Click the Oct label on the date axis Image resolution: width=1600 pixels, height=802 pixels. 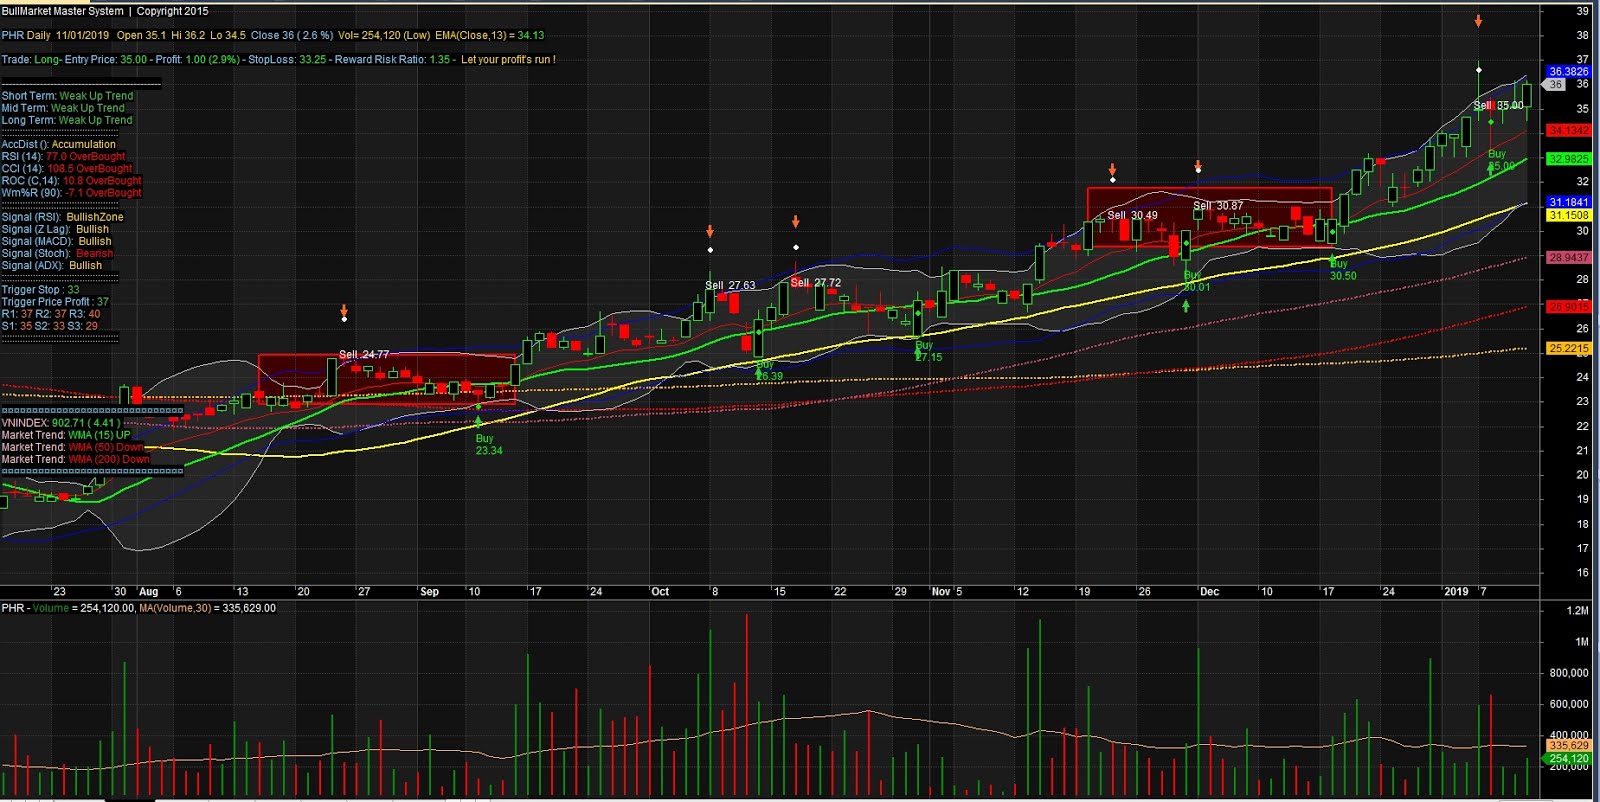pos(660,592)
